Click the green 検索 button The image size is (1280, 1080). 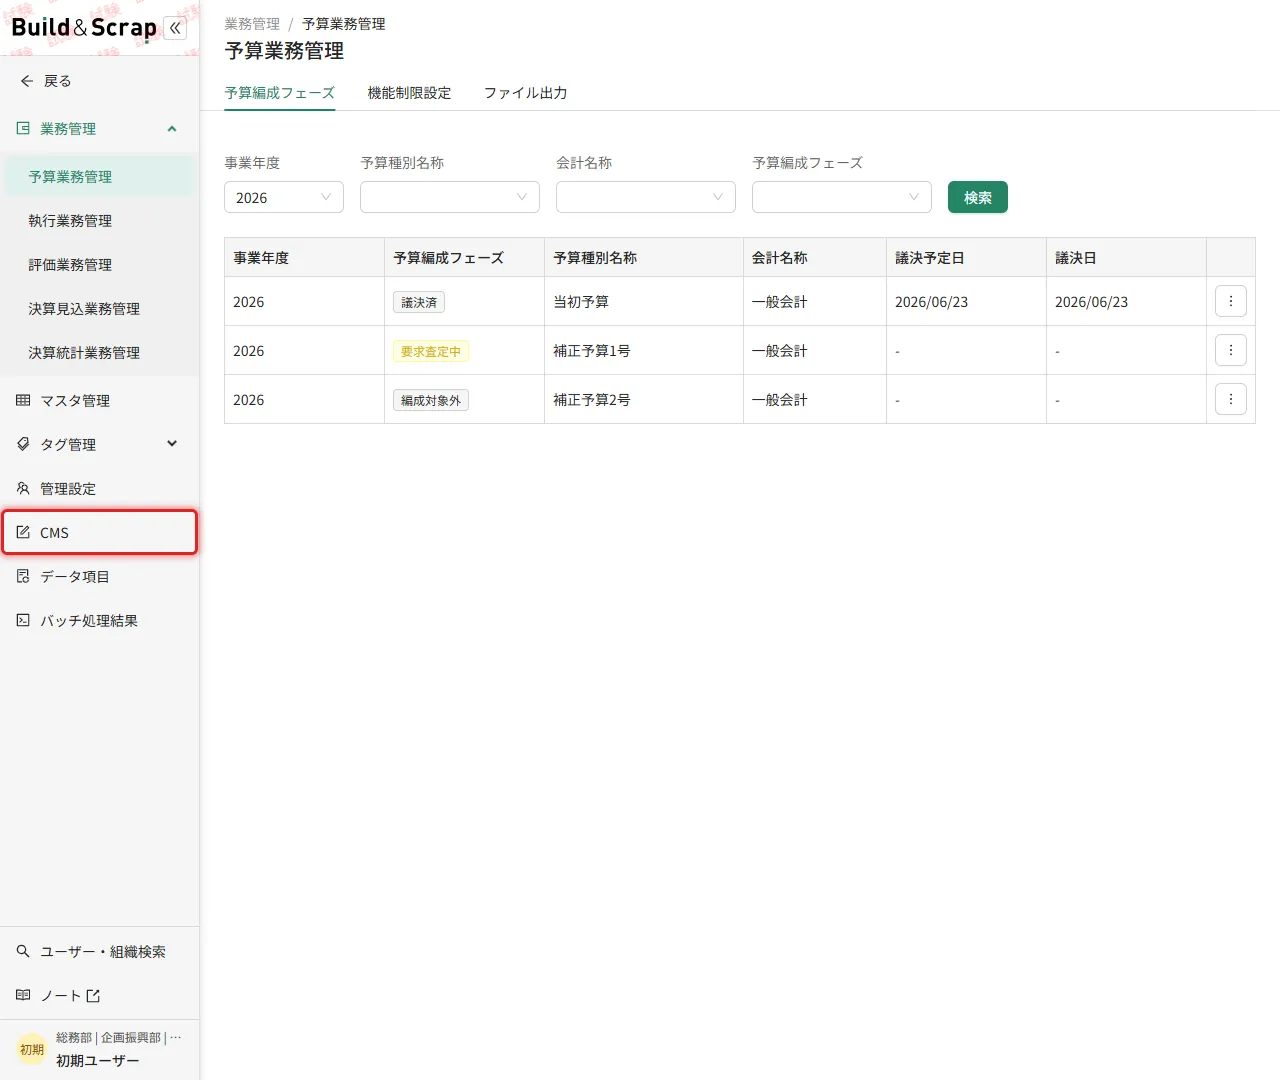pyautogui.click(x=978, y=197)
